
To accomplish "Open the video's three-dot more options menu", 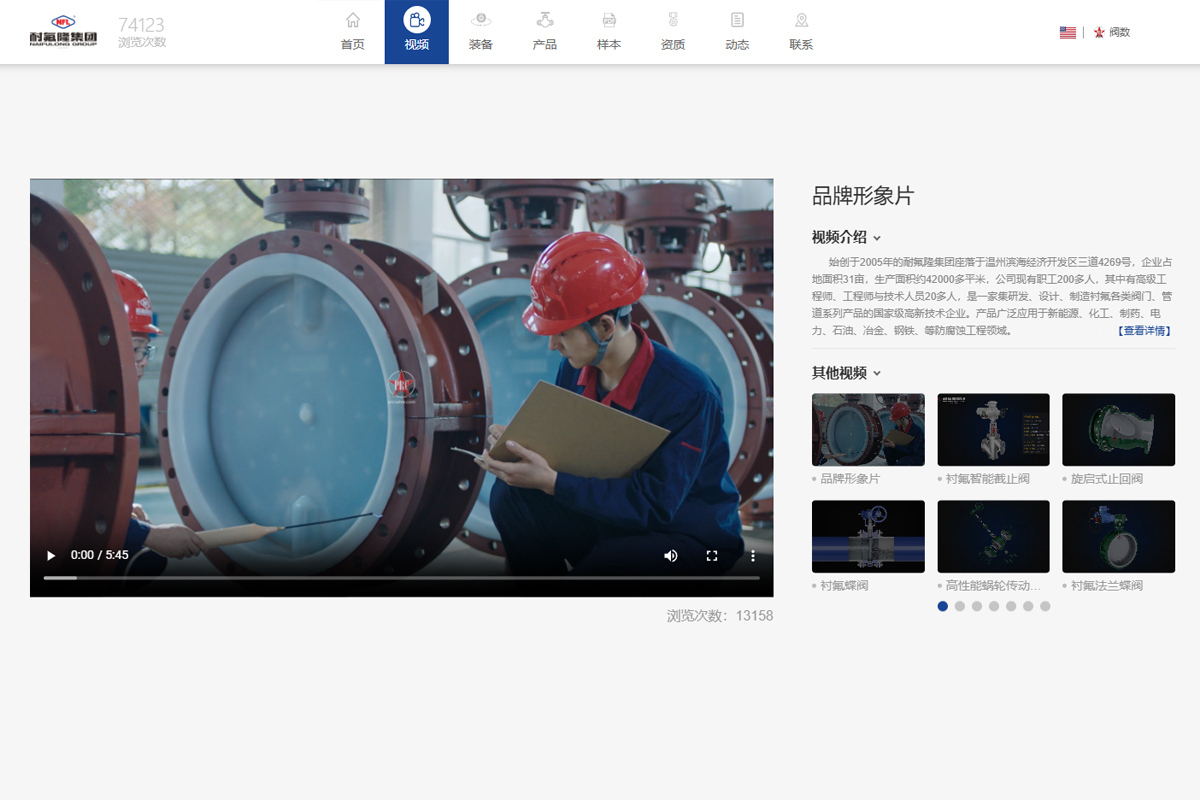I will coord(753,555).
